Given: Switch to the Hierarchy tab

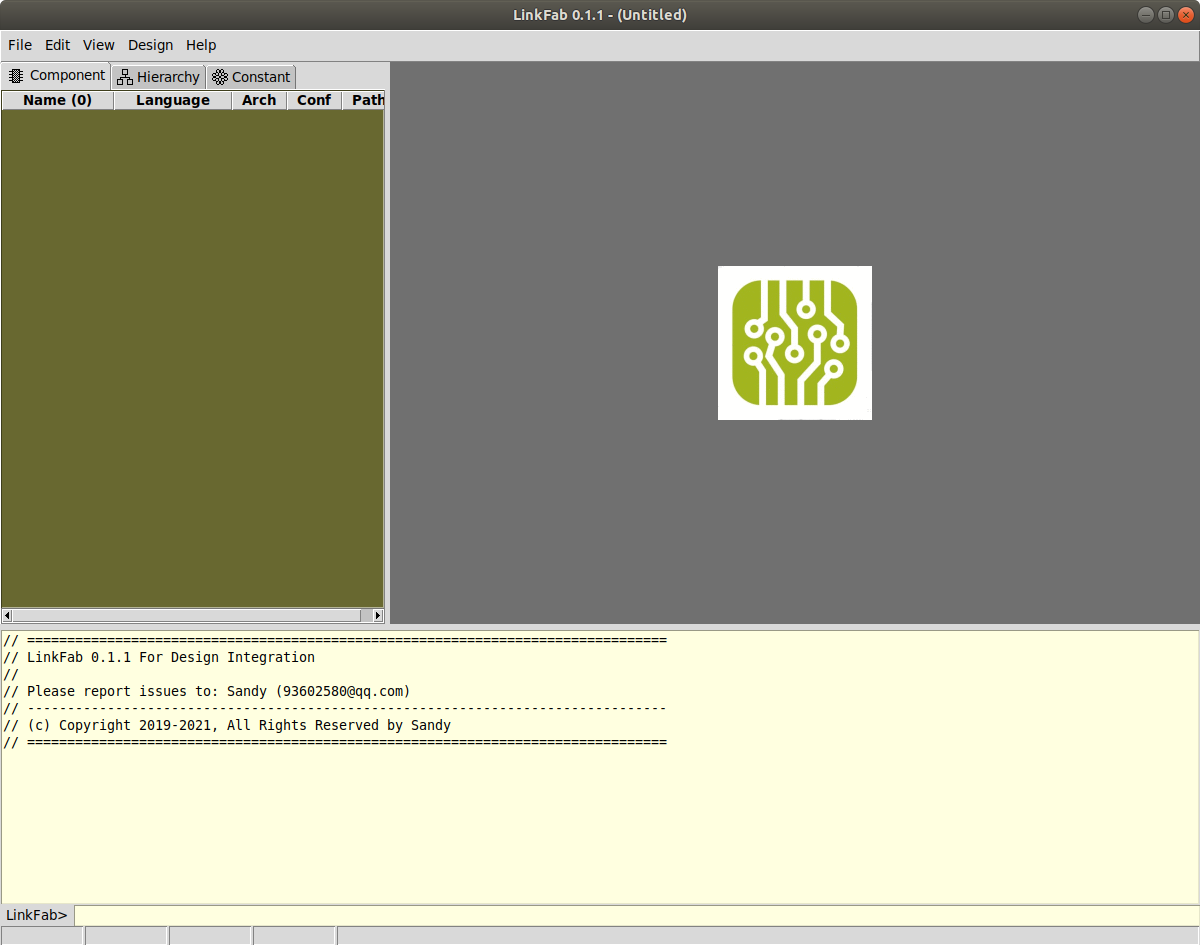Looking at the screenshot, I should (x=158, y=77).
